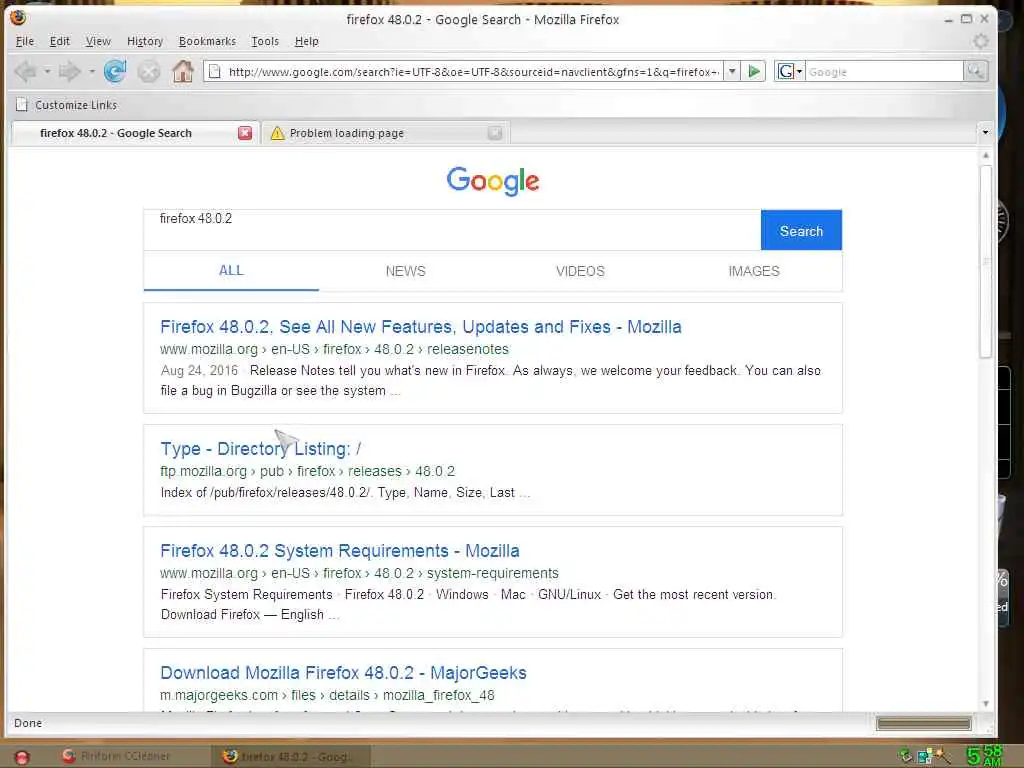Click the Google logo
Viewport: 1024px width, 768px height.
click(493, 180)
